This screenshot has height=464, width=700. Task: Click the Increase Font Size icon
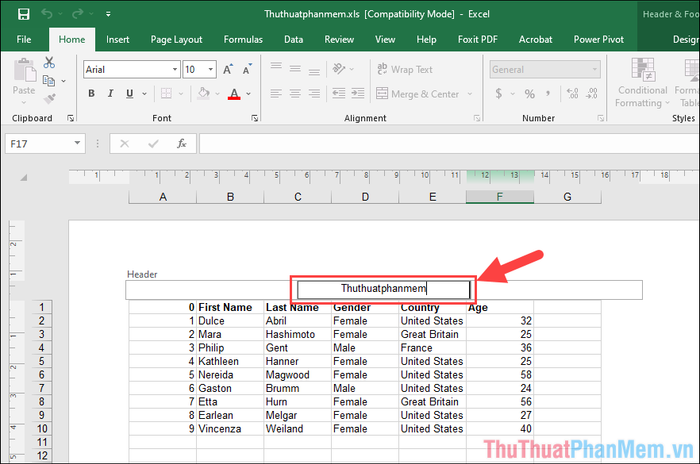tap(229, 69)
